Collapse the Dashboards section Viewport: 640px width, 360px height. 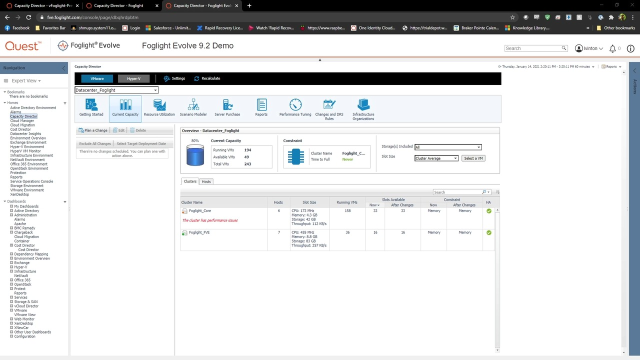point(5,202)
